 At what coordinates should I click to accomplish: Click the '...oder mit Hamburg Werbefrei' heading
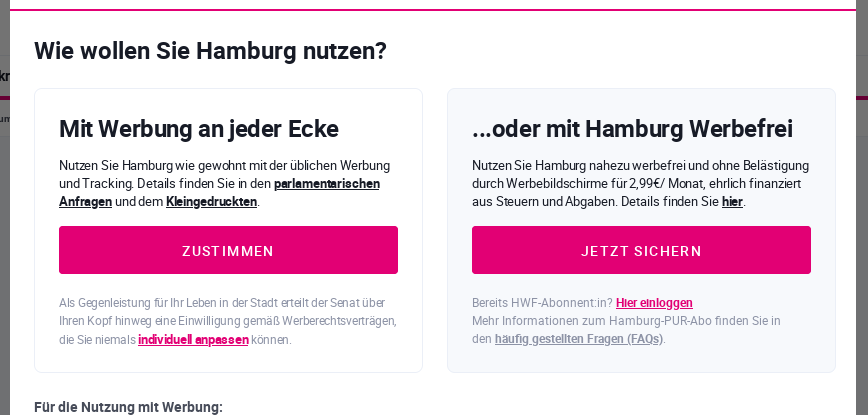coord(632,129)
